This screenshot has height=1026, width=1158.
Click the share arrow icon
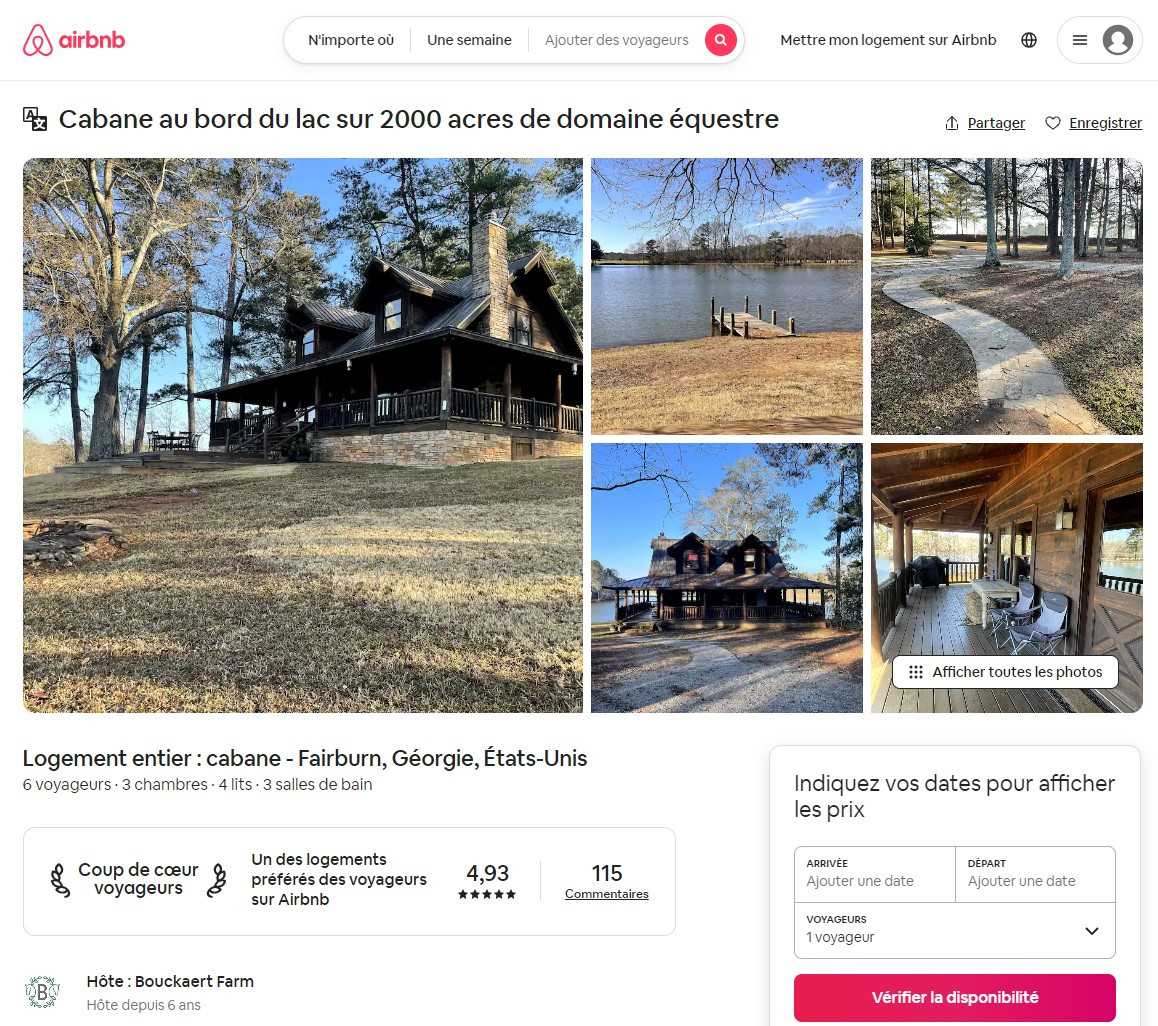click(x=952, y=123)
